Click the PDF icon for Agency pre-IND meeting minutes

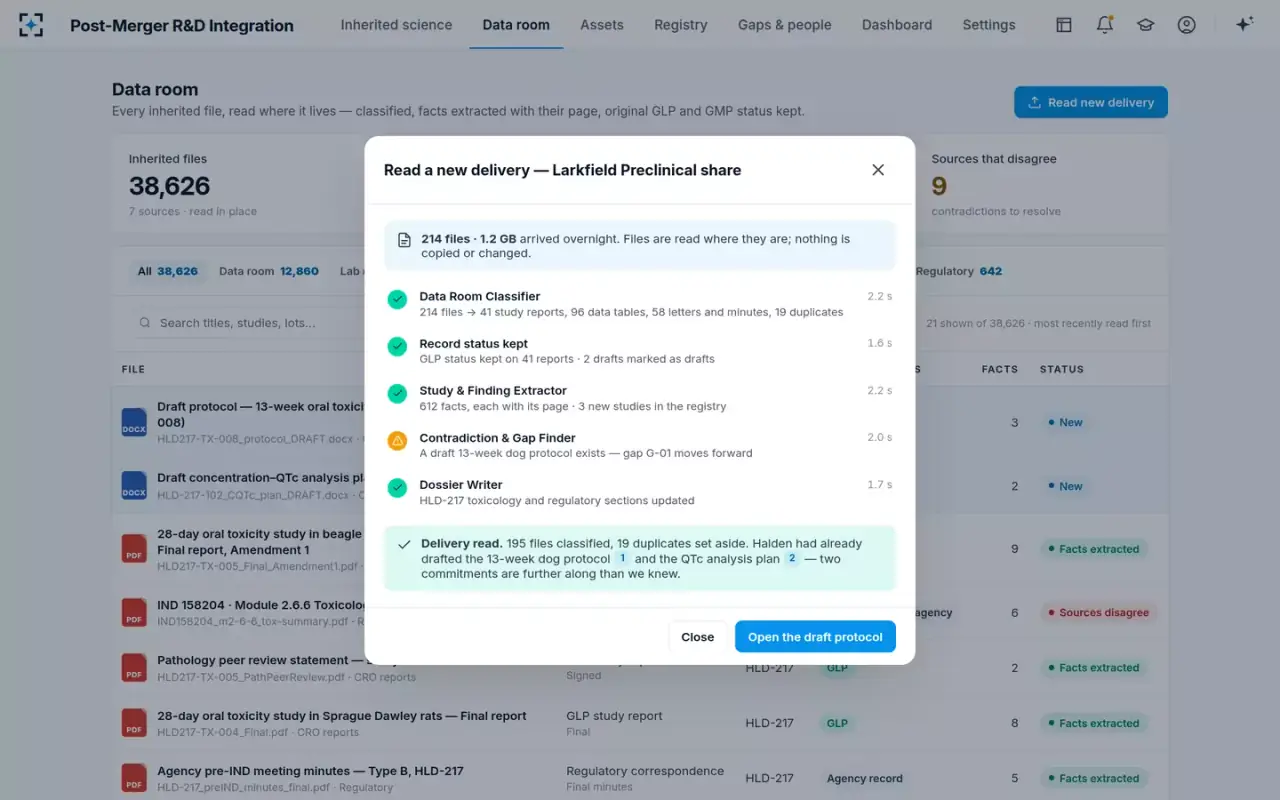[x=134, y=779]
